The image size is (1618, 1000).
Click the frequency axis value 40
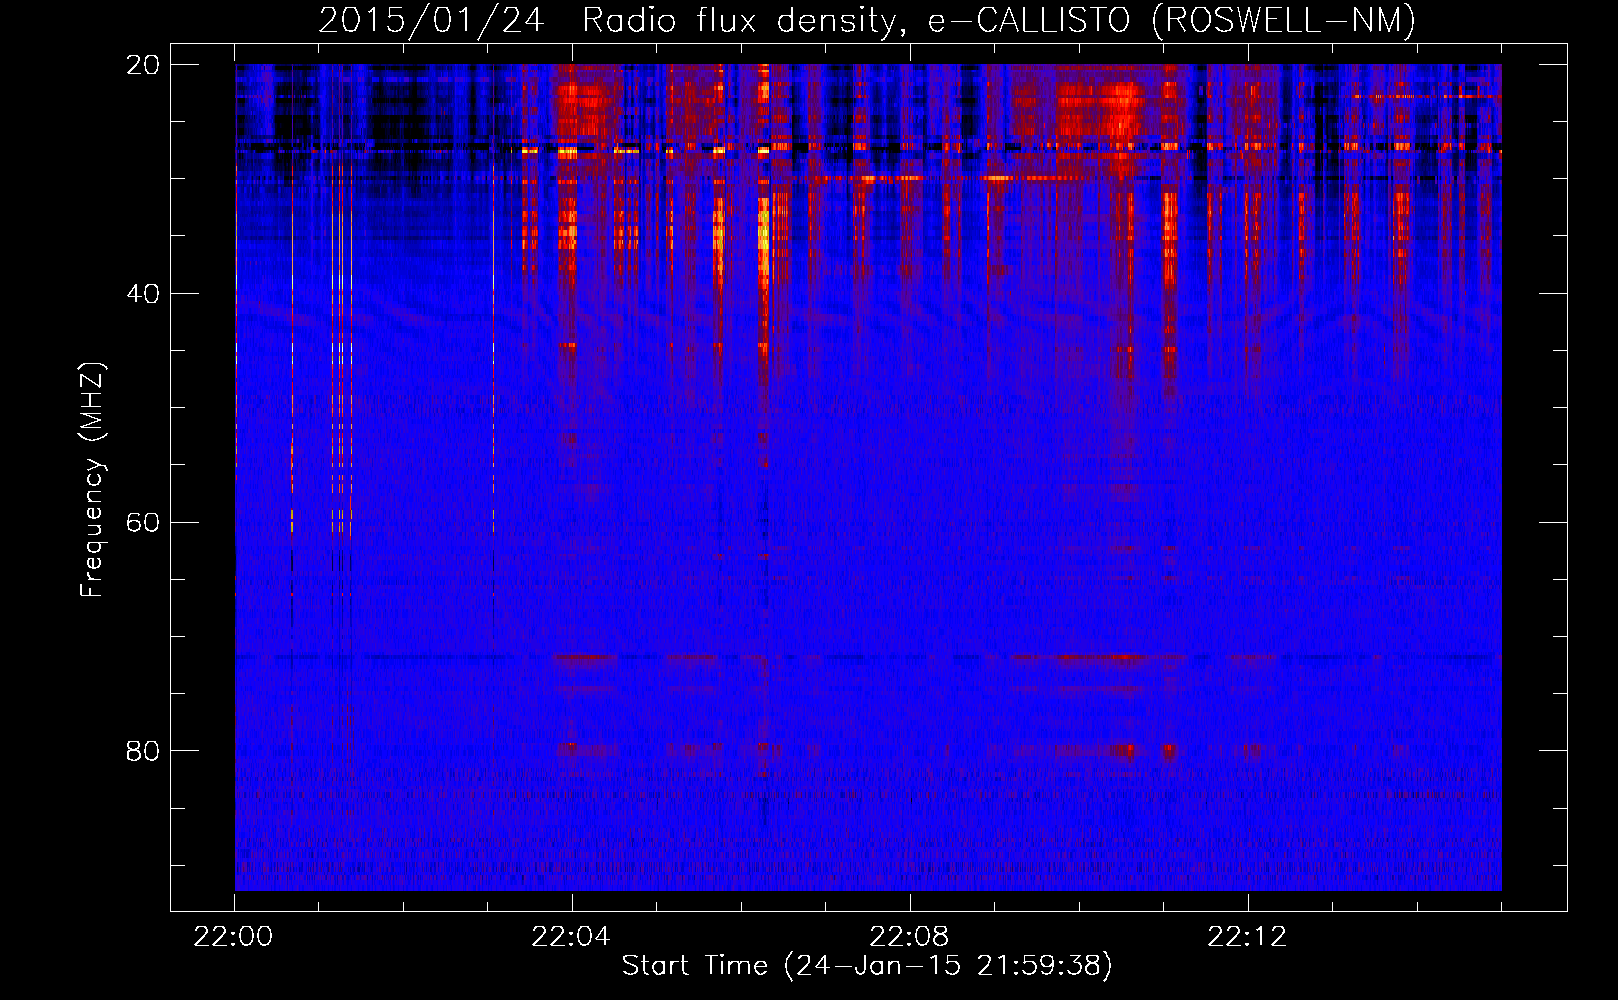point(143,294)
